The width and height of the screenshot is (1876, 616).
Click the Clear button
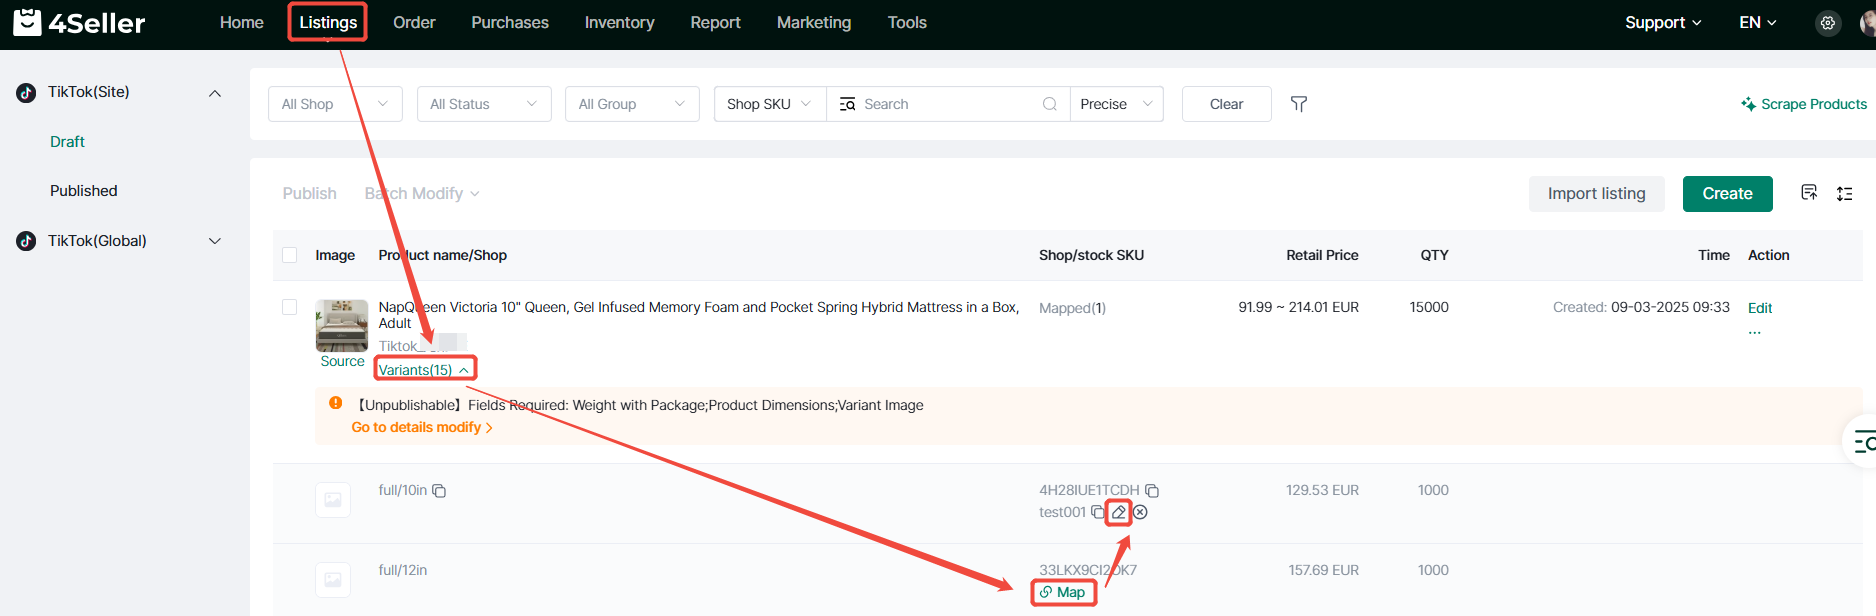1227,104
